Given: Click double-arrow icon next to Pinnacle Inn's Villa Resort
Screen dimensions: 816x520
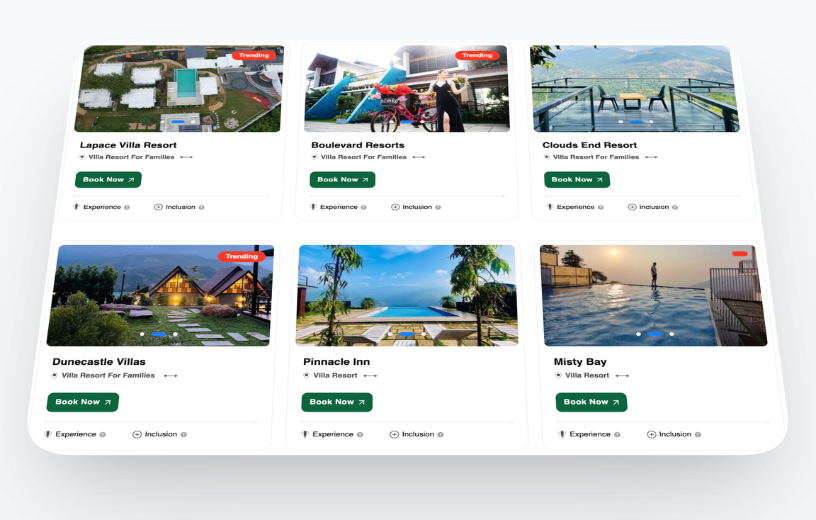Looking at the screenshot, I should [x=370, y=375].
